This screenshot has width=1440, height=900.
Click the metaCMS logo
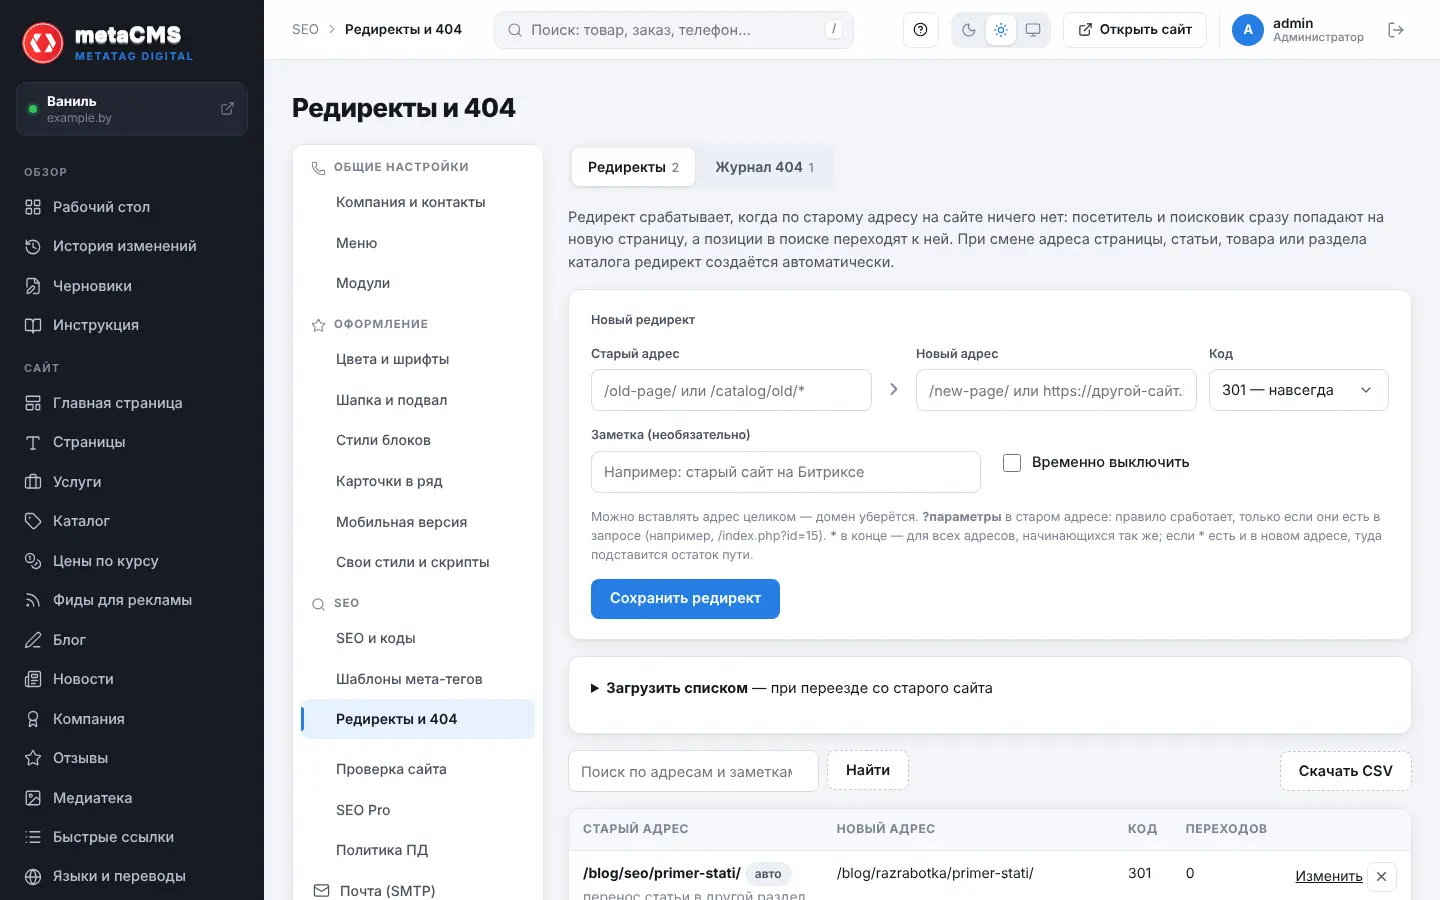coord(108,43)
